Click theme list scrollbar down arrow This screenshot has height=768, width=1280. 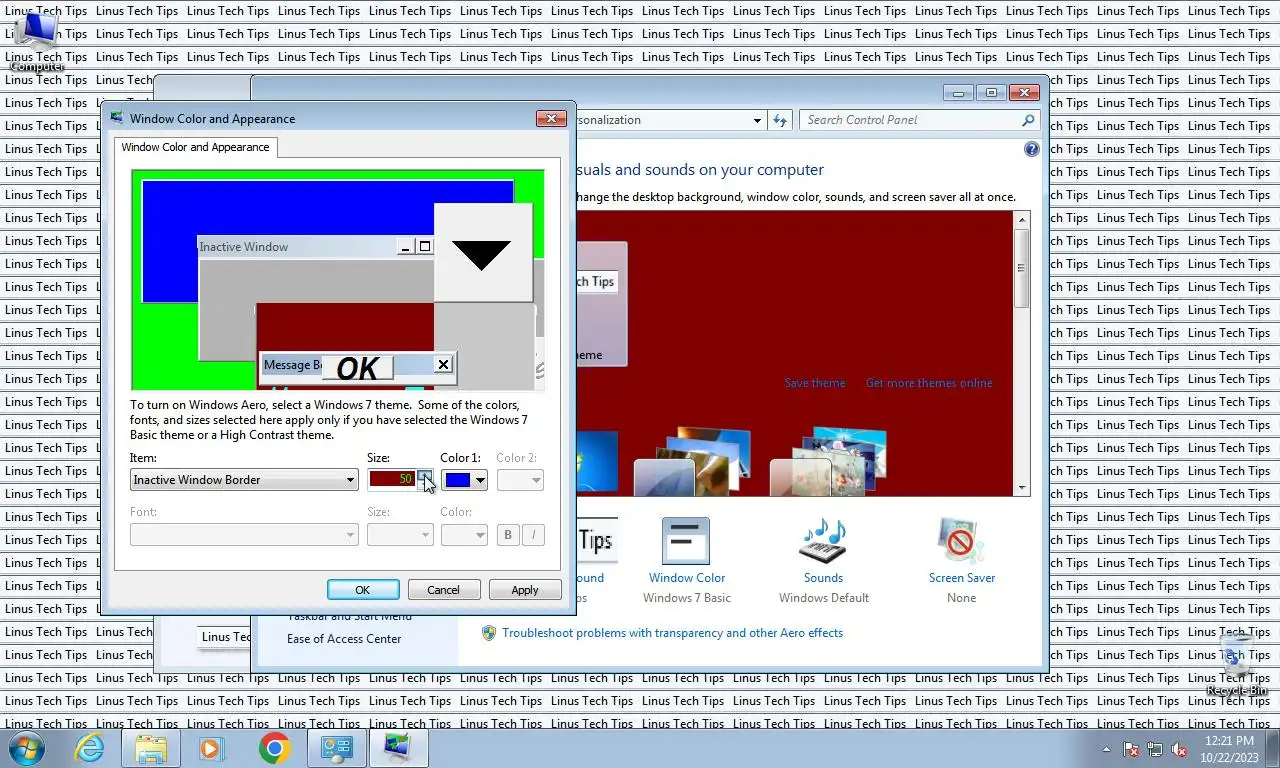click(x=1022, y=488)
